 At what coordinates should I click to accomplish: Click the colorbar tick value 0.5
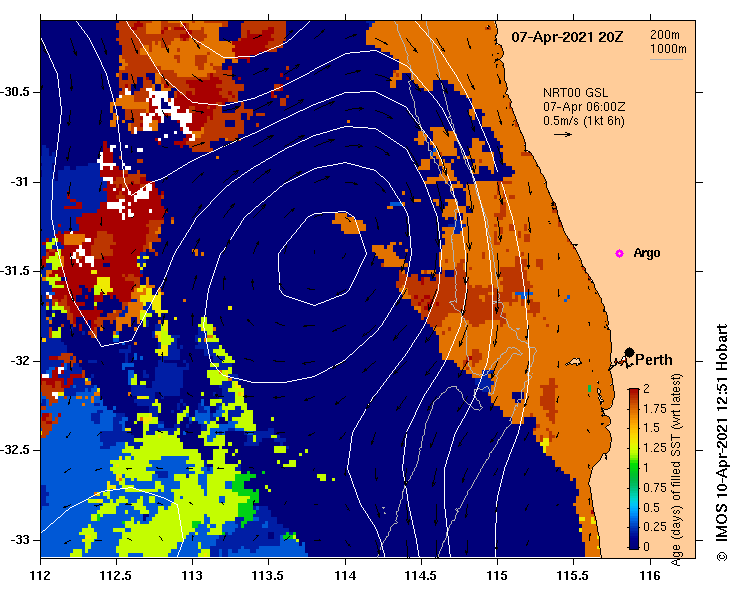coord(652,508)
